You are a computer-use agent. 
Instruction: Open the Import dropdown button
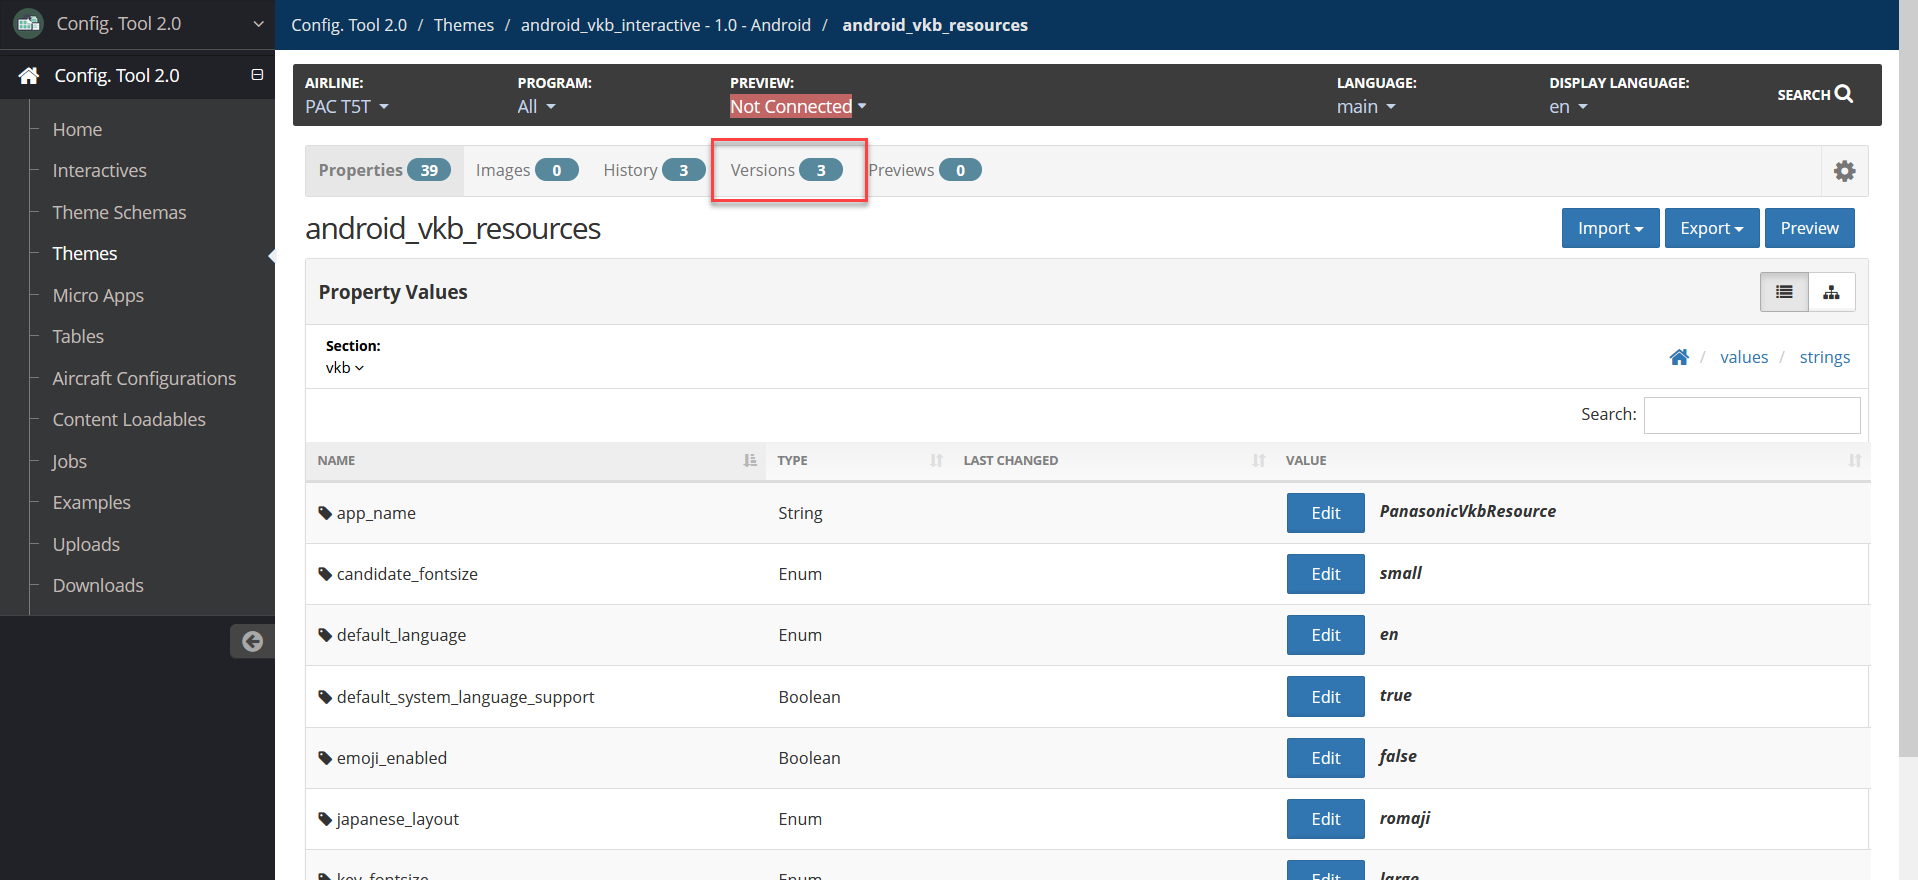[1610, 228]
